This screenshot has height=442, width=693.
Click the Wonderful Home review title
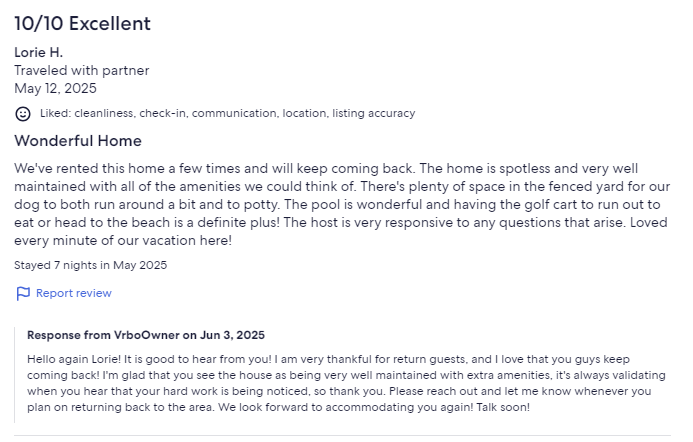[x=78, y=141]
